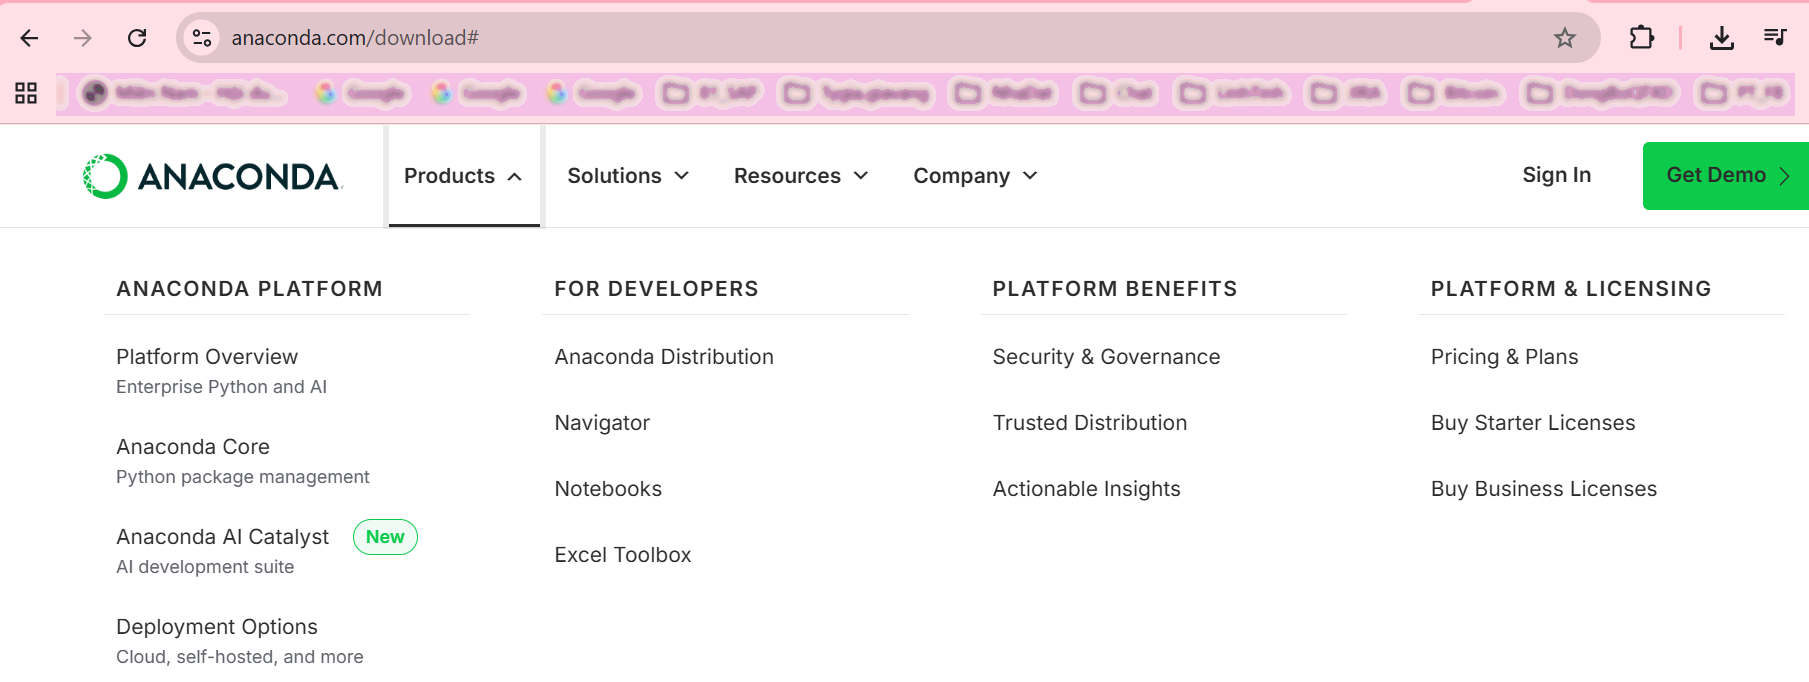Open Navigator link
The image size is (1809, 682).
[602, 423]
